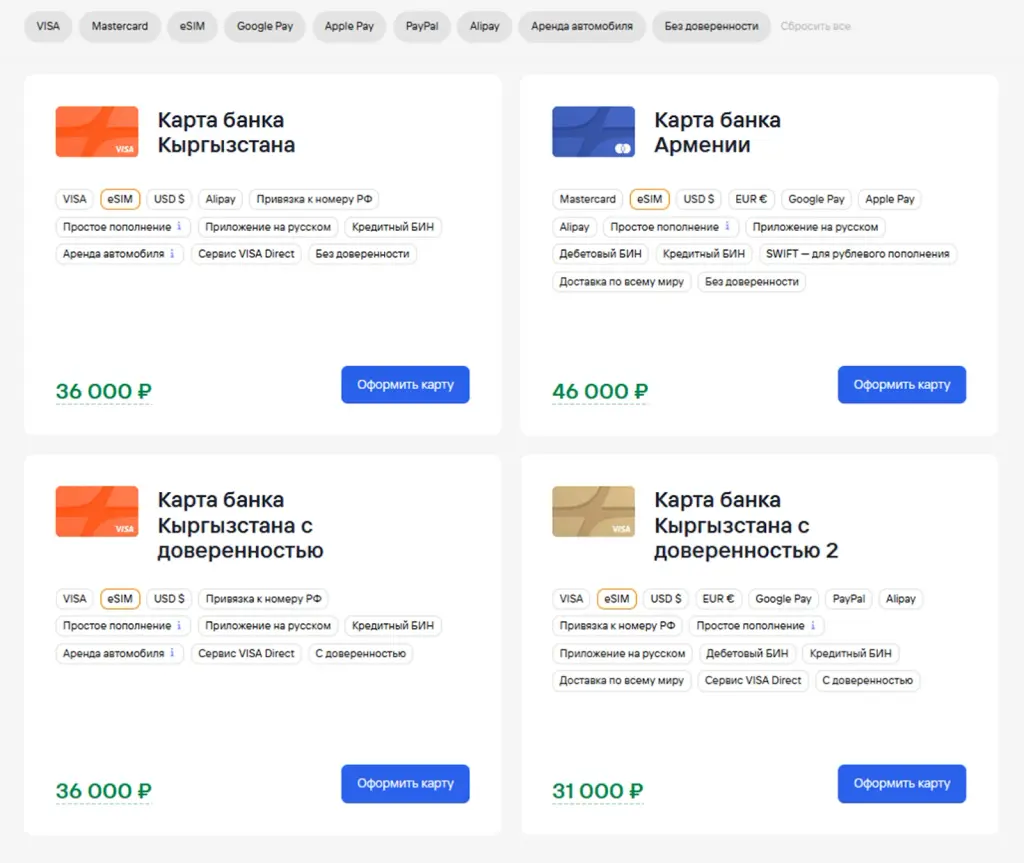Image resolution: width=1024 pixels, height=863 pixels.
Task: Click the EUR € tag on Армении card
Action: coord(751,199)
